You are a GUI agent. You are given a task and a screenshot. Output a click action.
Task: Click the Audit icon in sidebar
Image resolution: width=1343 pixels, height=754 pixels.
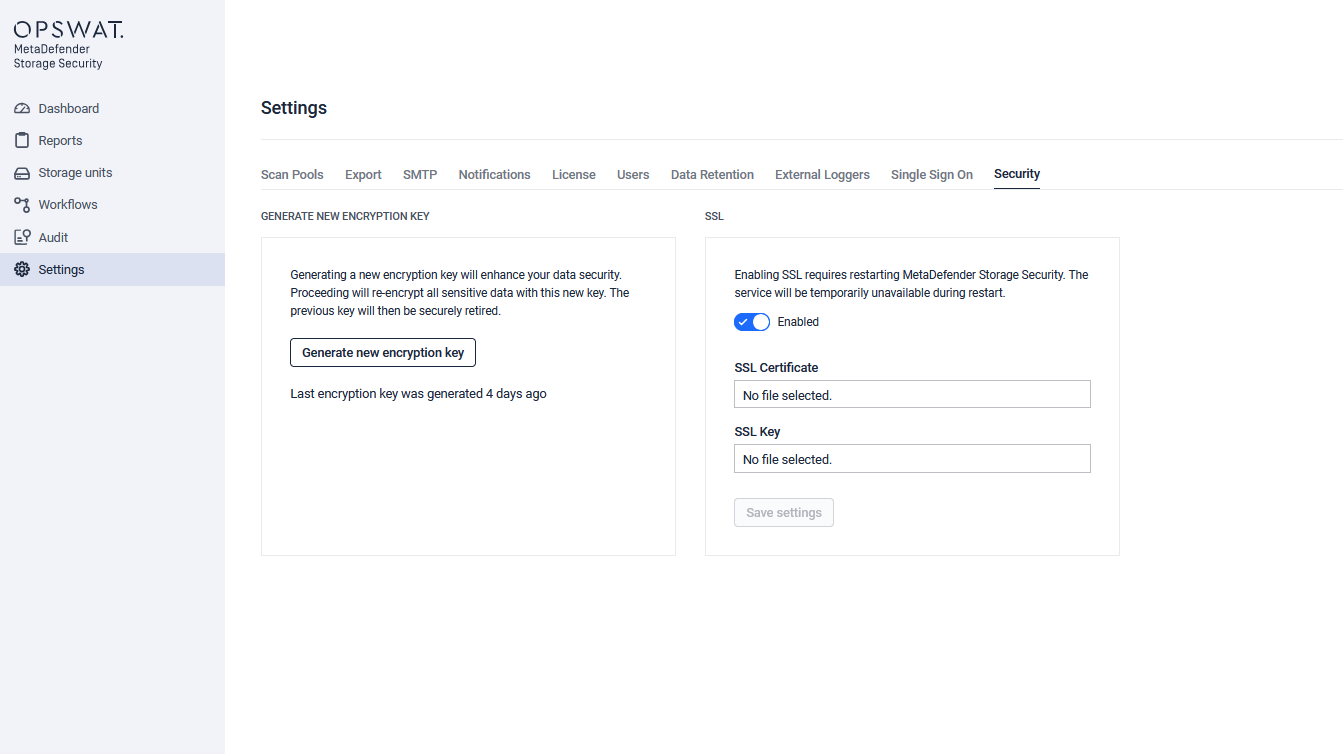(x=22, y=237)
